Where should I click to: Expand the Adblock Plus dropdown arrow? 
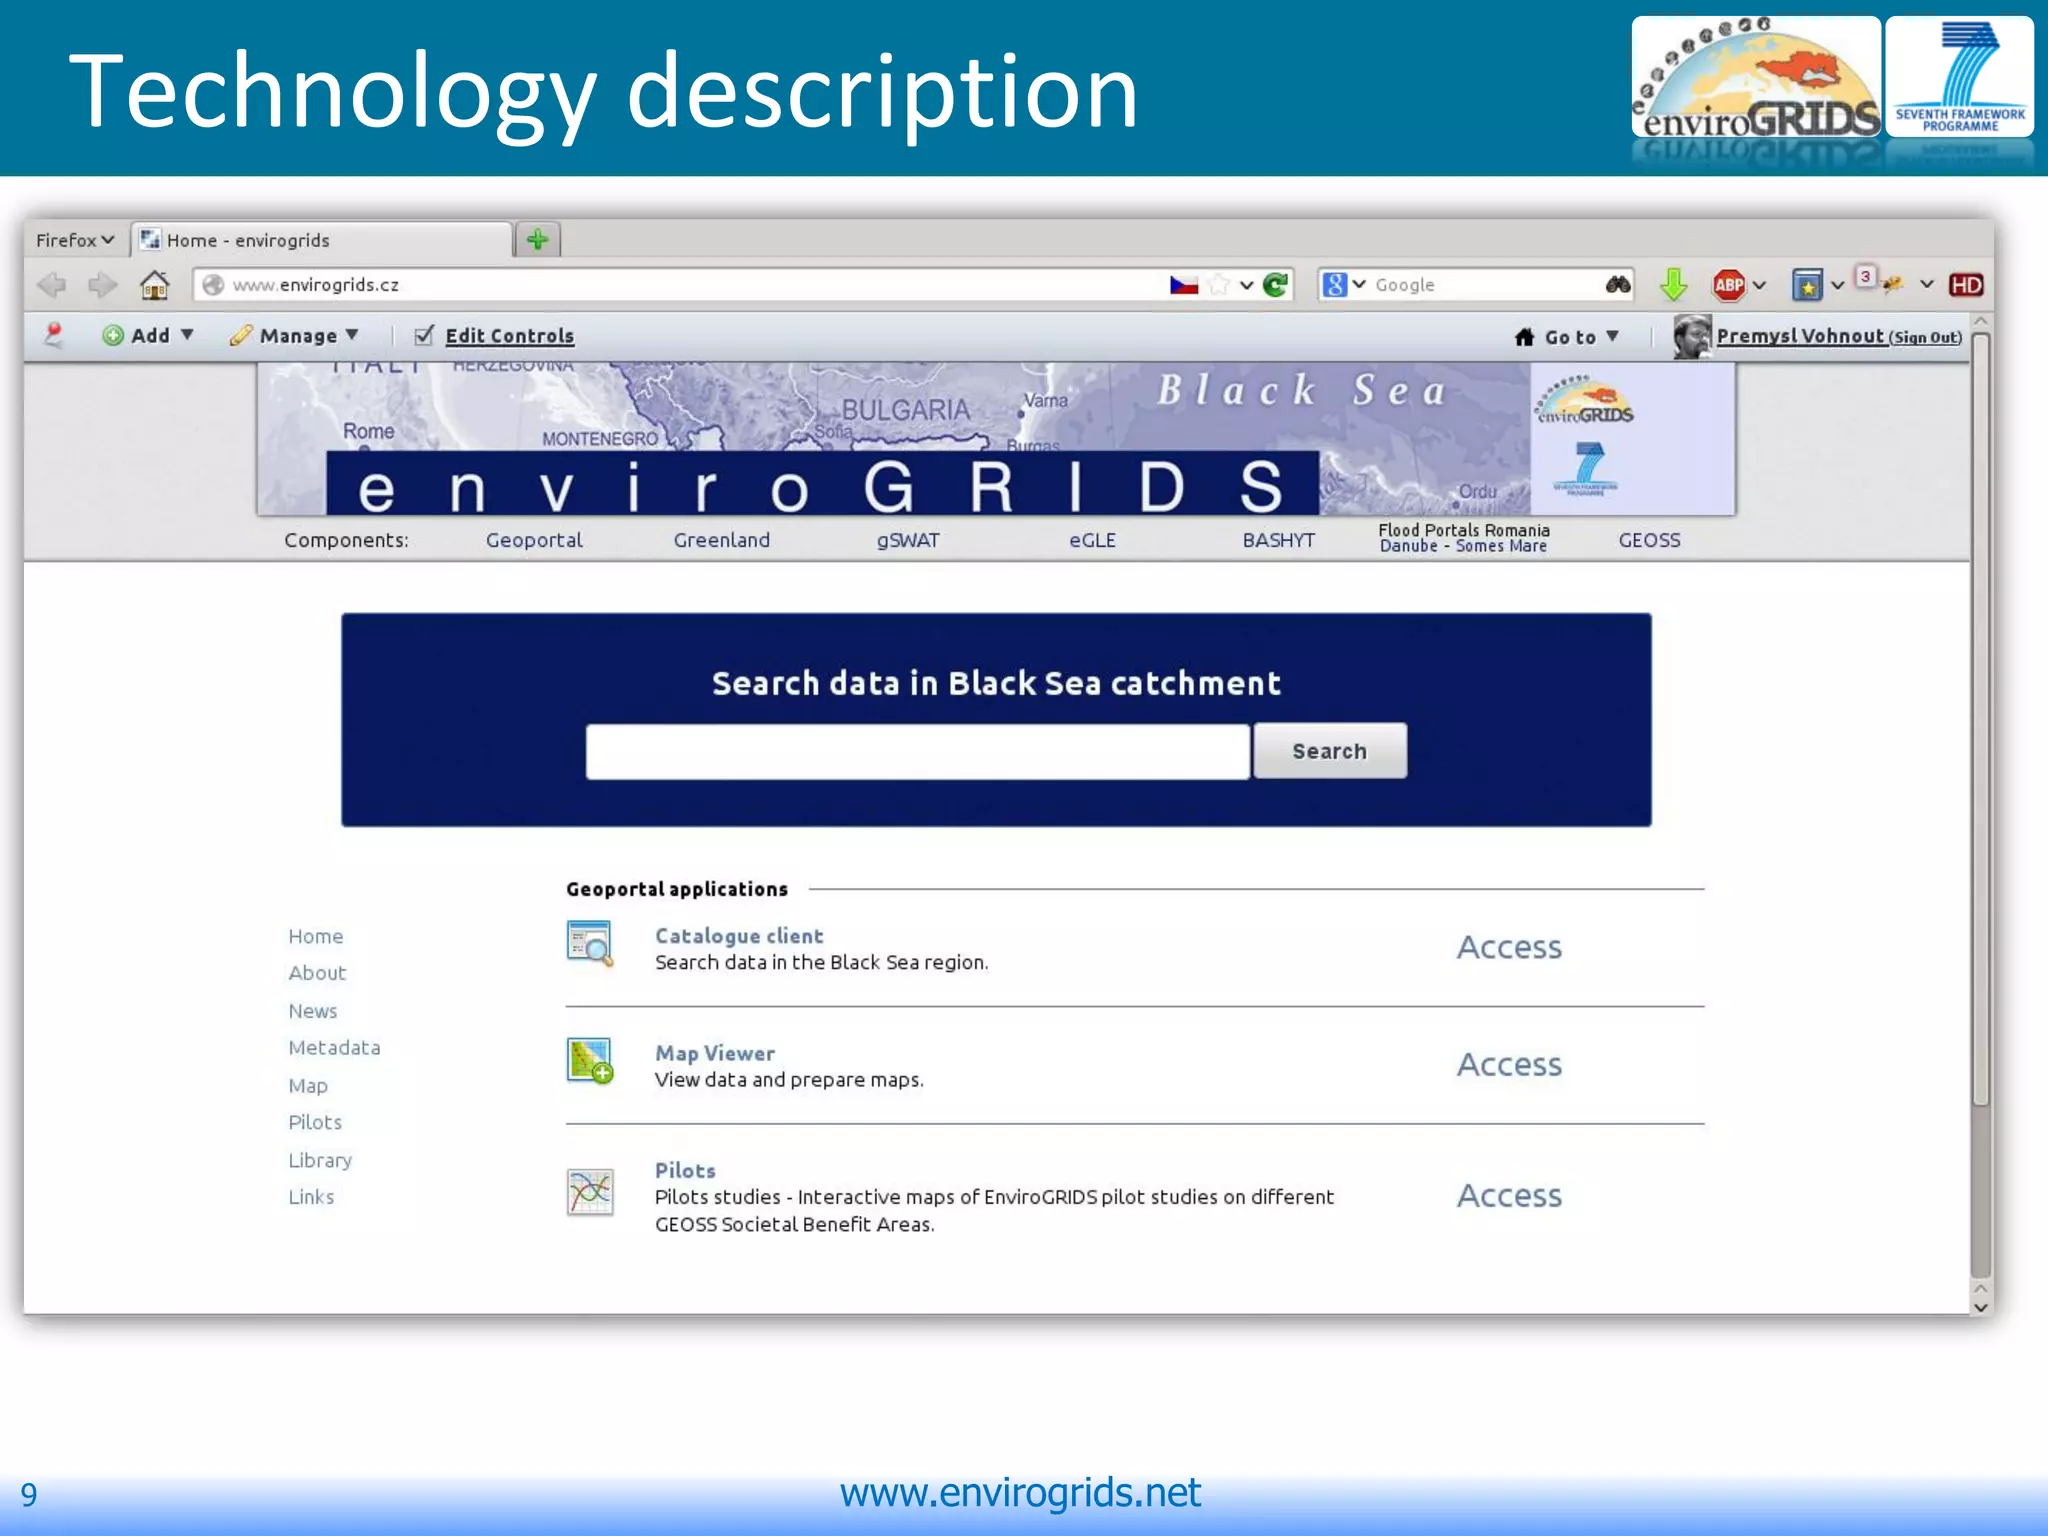(1760, 285)
